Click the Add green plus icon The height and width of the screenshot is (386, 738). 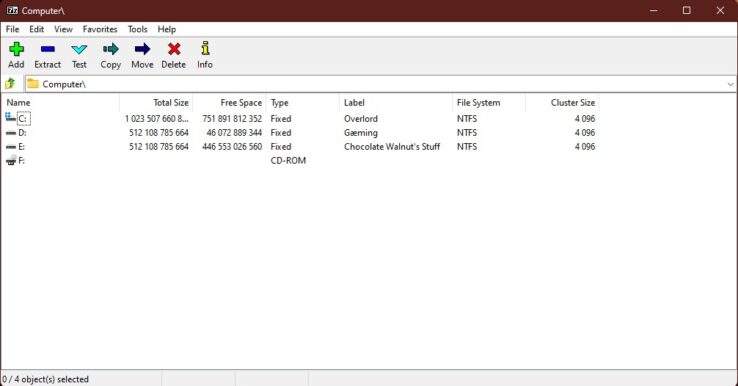point(16,49)
